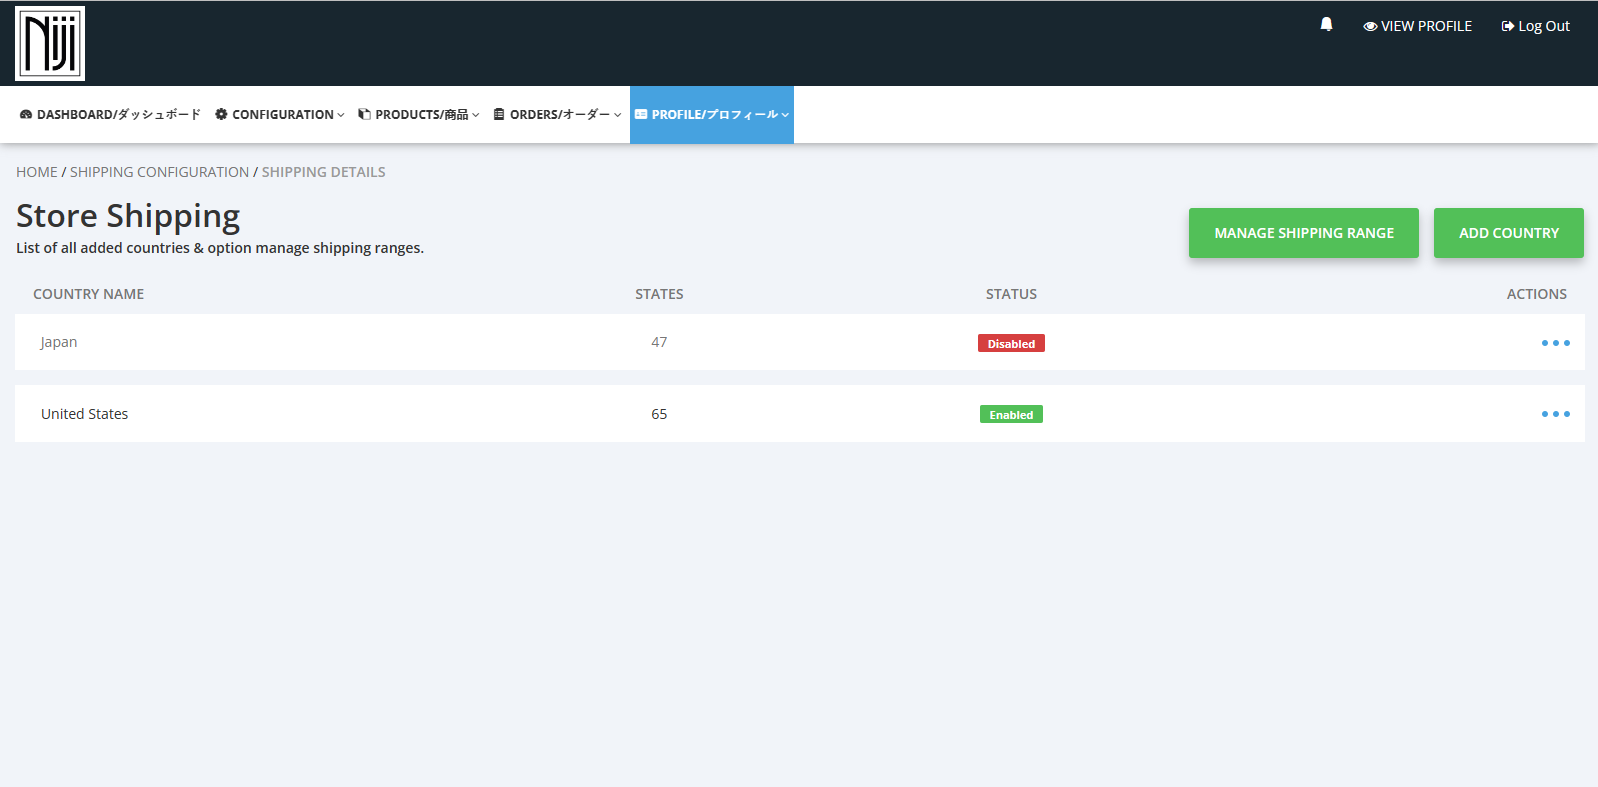Click the Log Out exit icon
The image size is (1598, 787).
(1507, 27)
